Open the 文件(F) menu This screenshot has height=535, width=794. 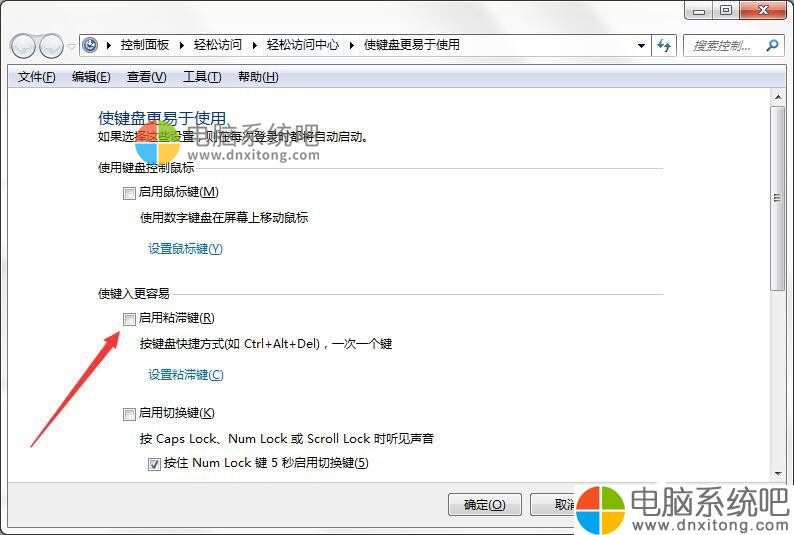pyautogui.click(x=36, y=77)
